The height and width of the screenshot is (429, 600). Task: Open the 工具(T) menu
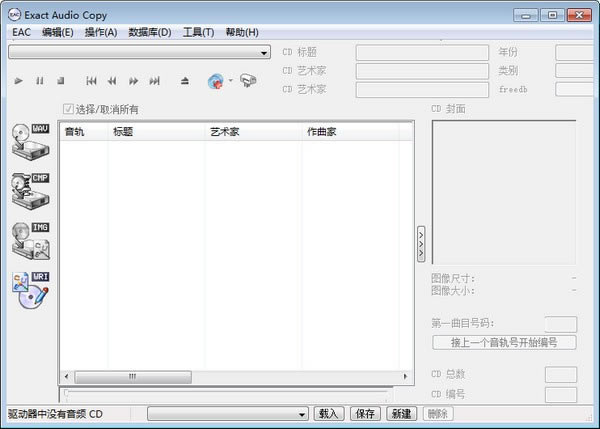pyautogui.click(x=198, y=32)
